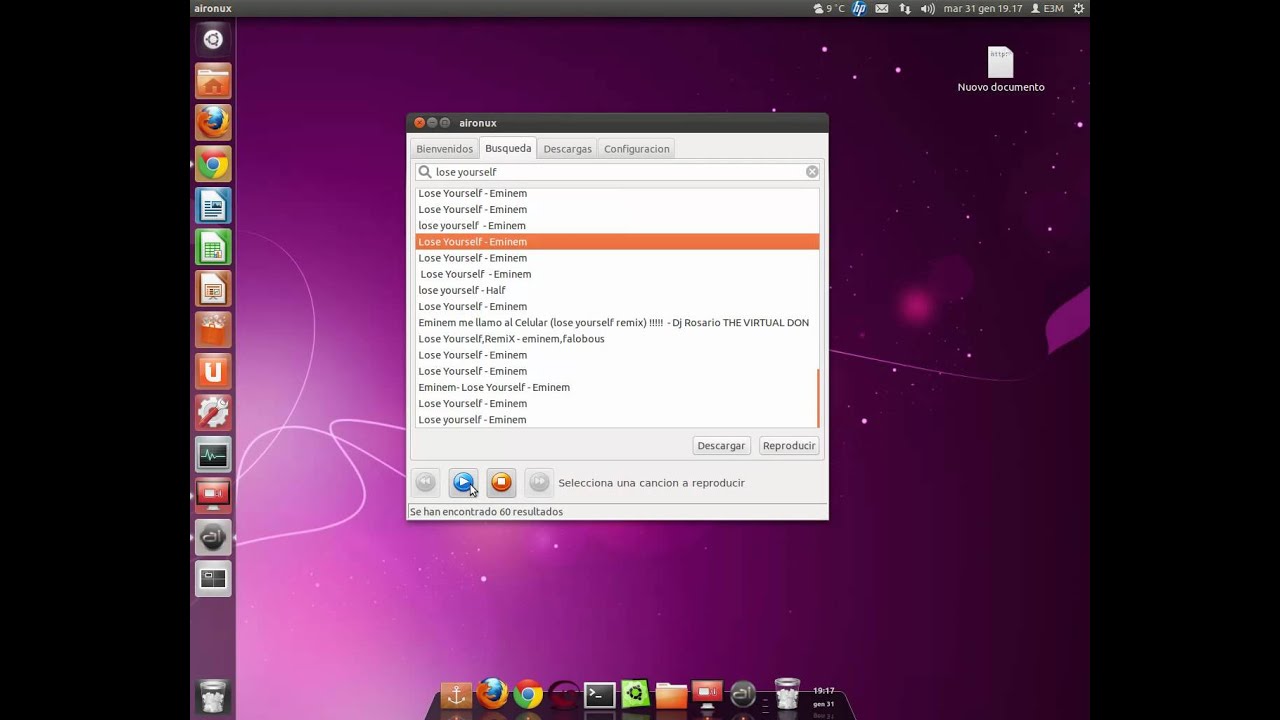Select the 'Nuovo documento' desktop file

click(1001, 70)
